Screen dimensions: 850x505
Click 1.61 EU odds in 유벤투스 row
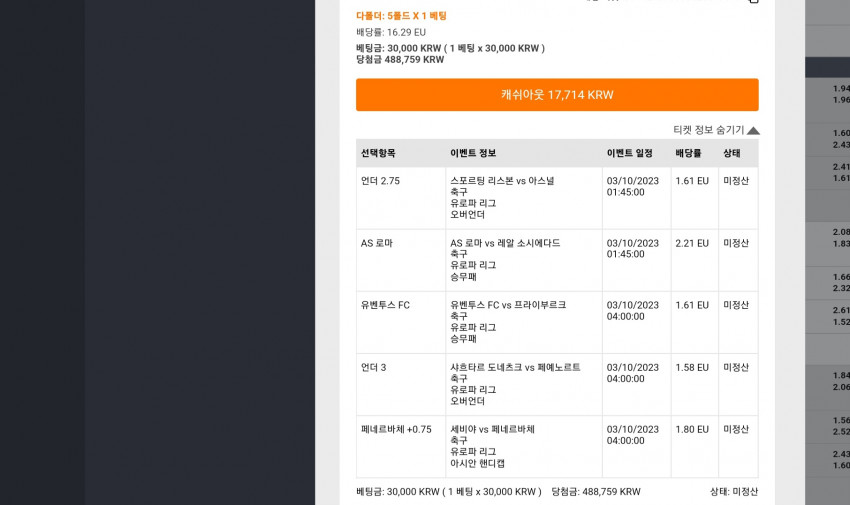click(692, 305)
